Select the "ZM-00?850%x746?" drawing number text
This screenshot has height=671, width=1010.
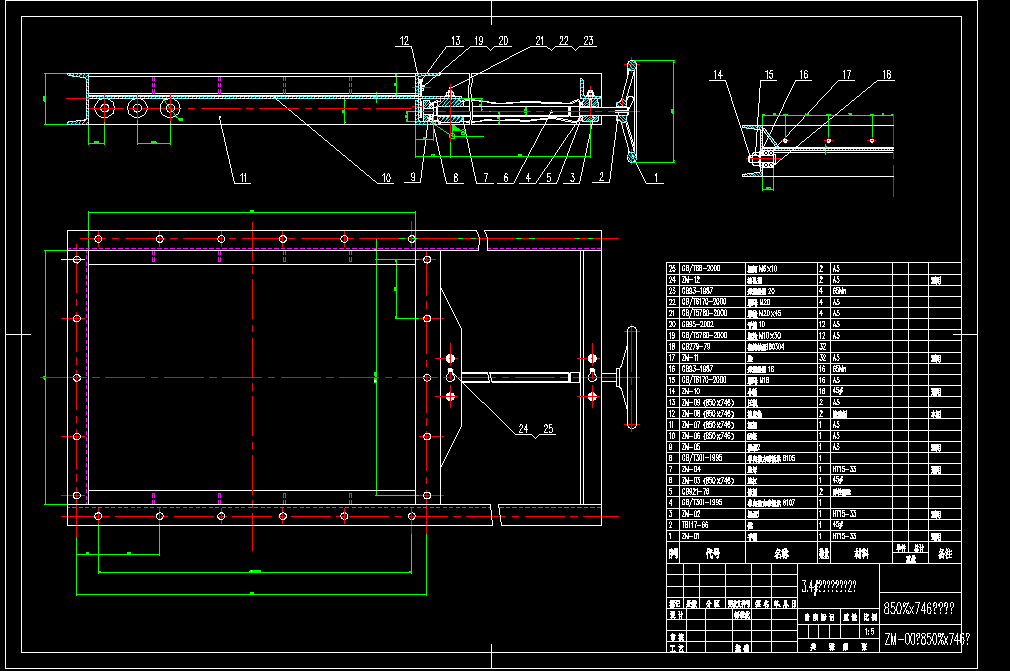926,639
